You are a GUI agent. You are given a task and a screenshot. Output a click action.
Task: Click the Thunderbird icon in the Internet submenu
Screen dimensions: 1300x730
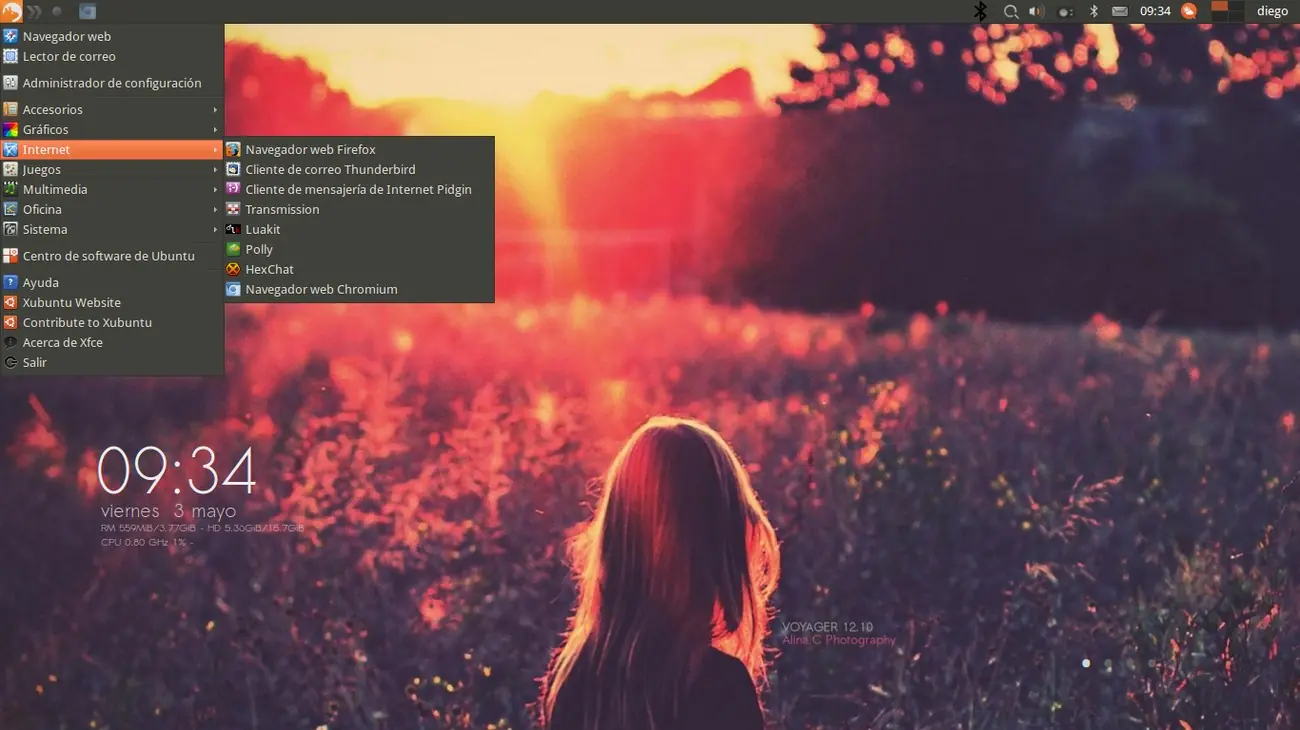[233, 169]
